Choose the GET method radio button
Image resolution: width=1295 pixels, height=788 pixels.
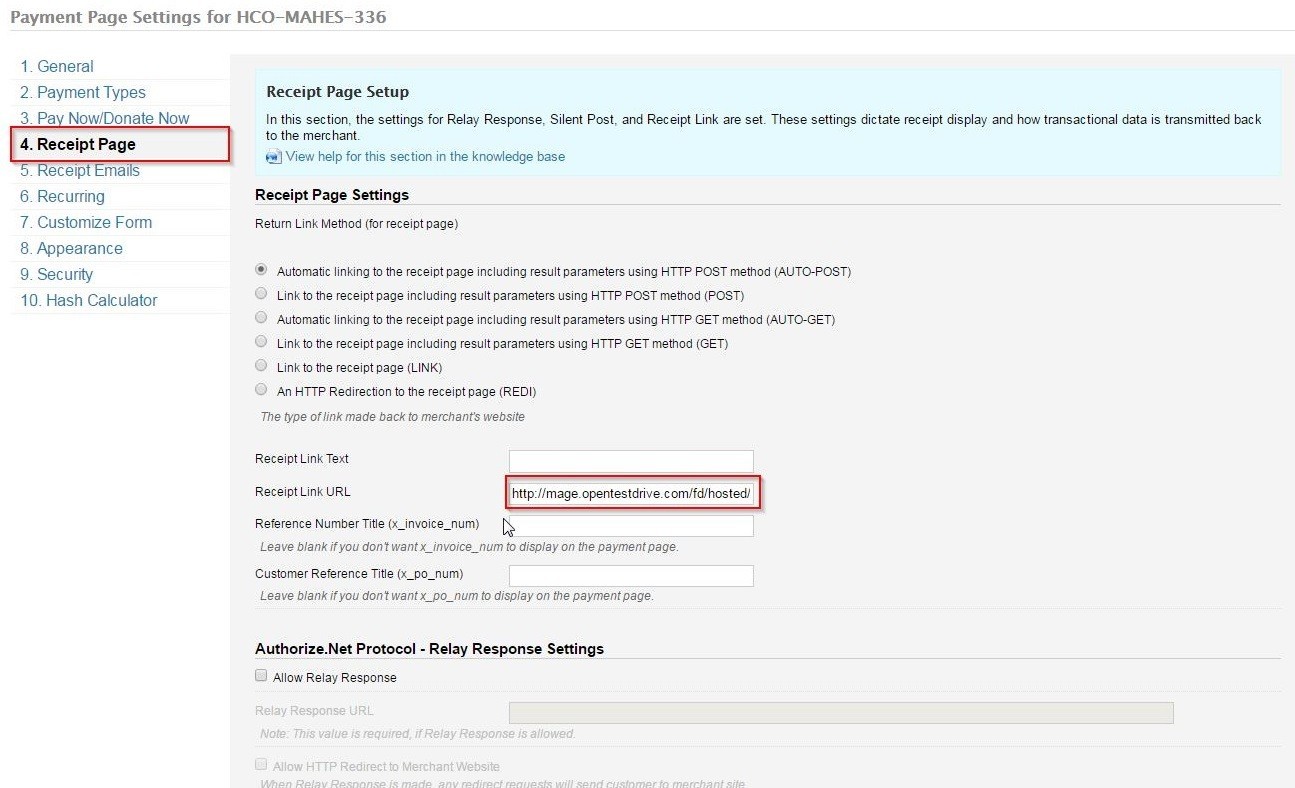coord(261,341)
